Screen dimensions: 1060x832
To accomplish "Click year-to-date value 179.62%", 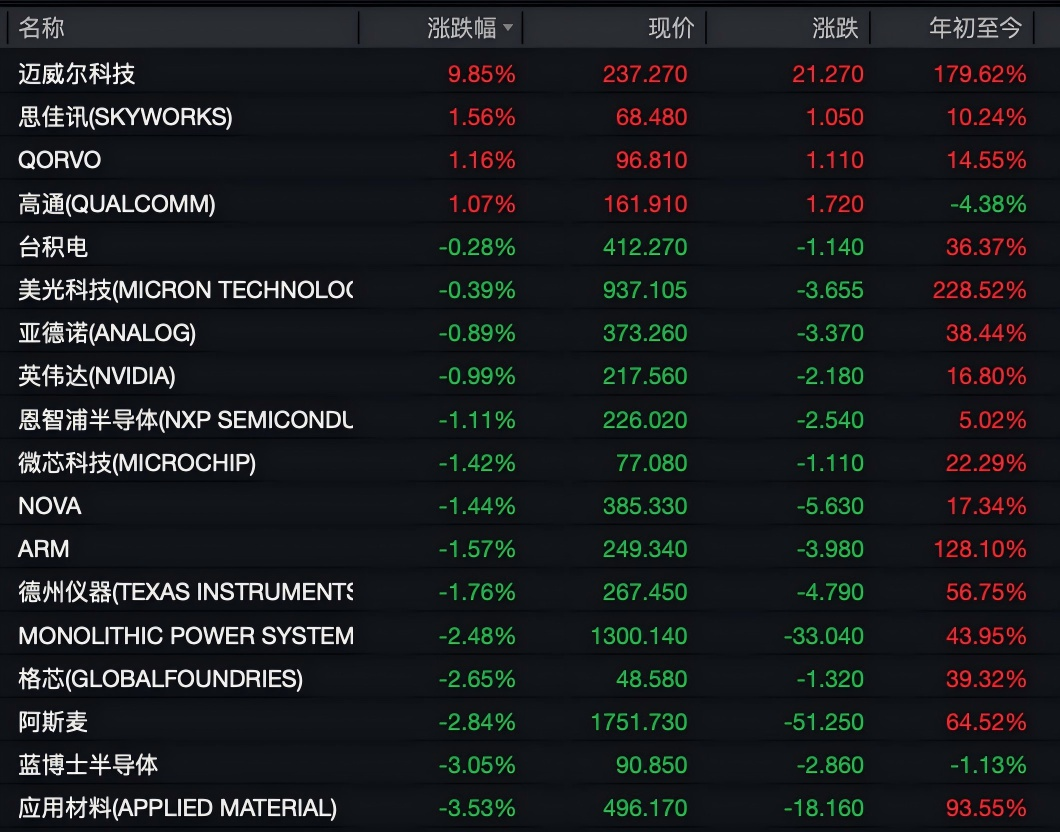I will pos(980,74).
